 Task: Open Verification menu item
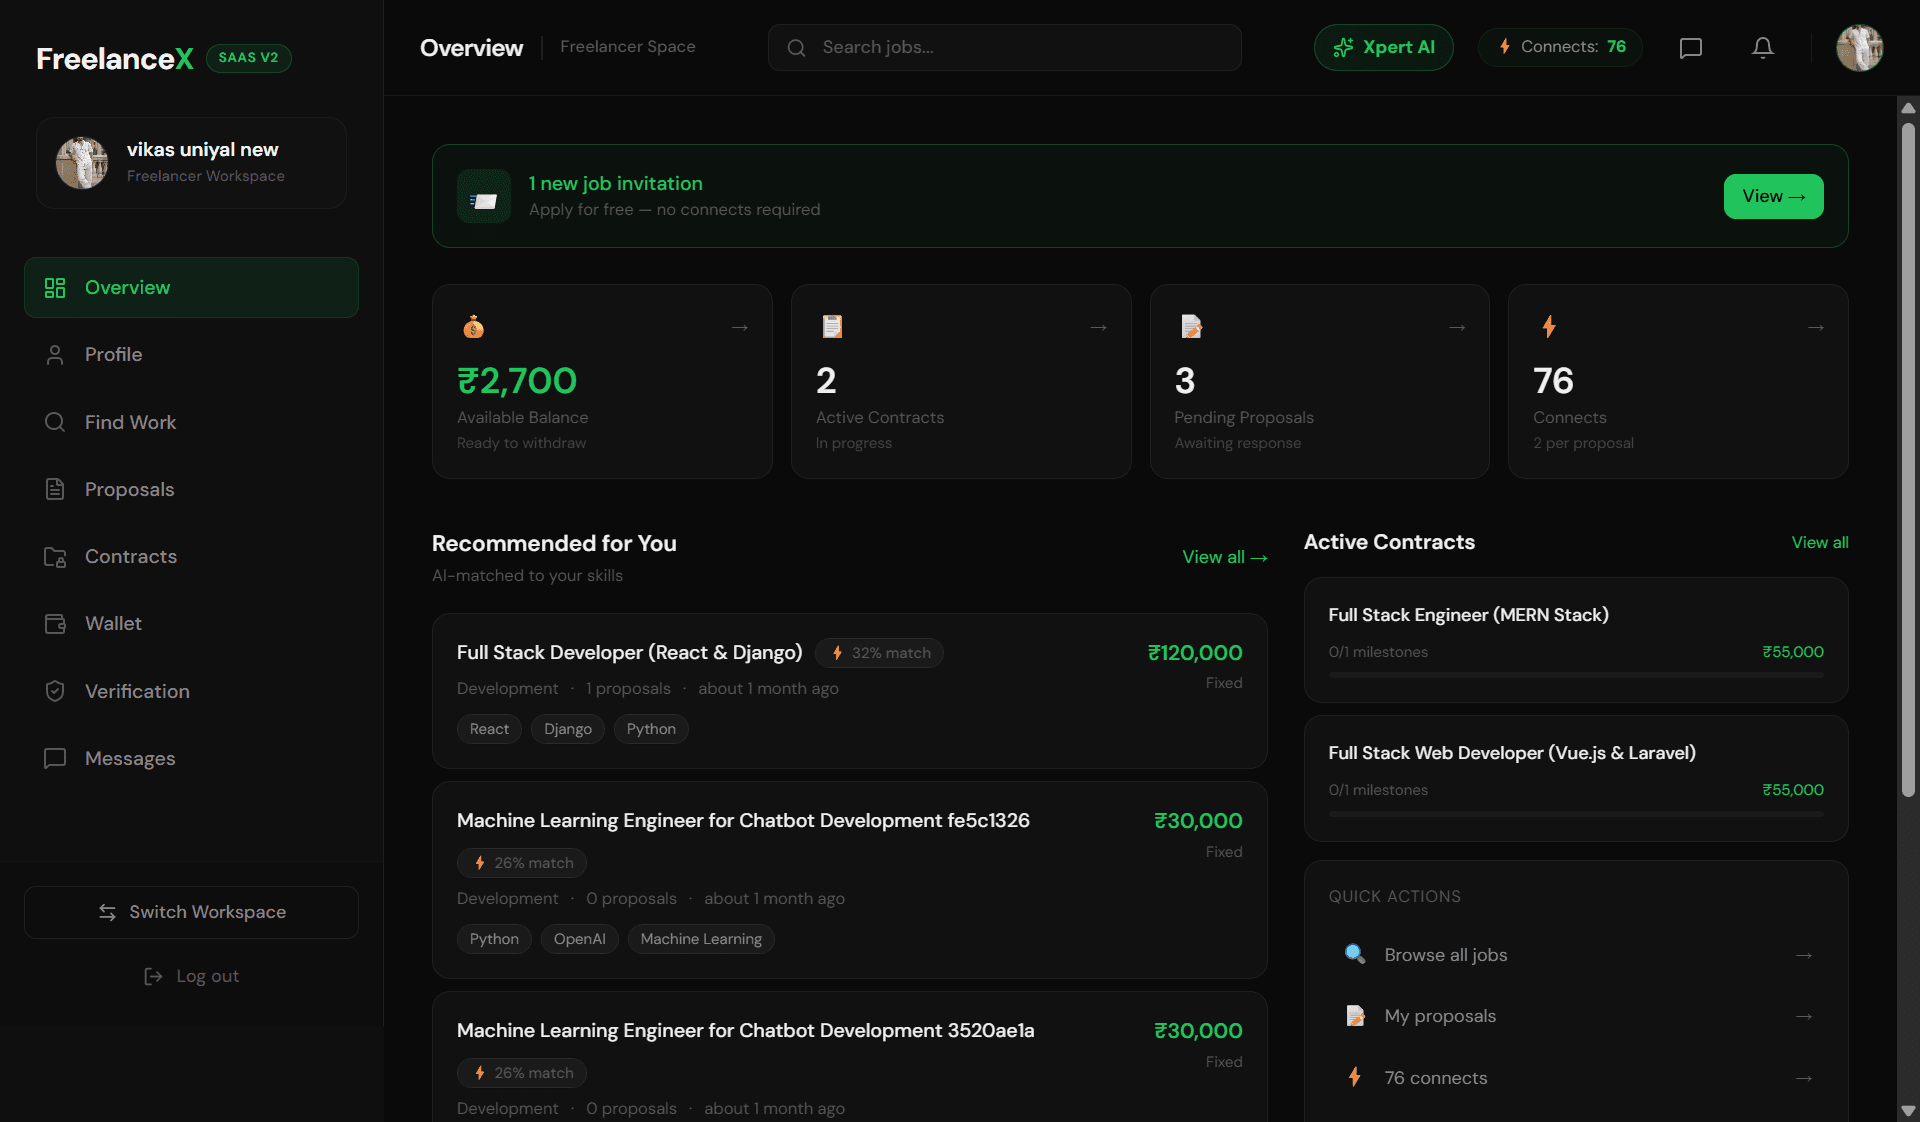click(x=191, y=691)
